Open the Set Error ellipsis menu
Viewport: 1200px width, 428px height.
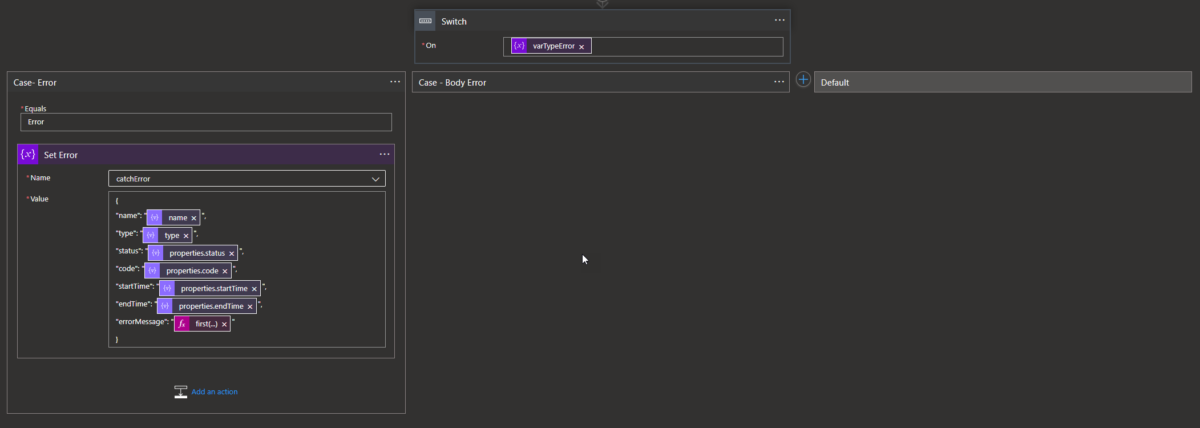[384, 154]
